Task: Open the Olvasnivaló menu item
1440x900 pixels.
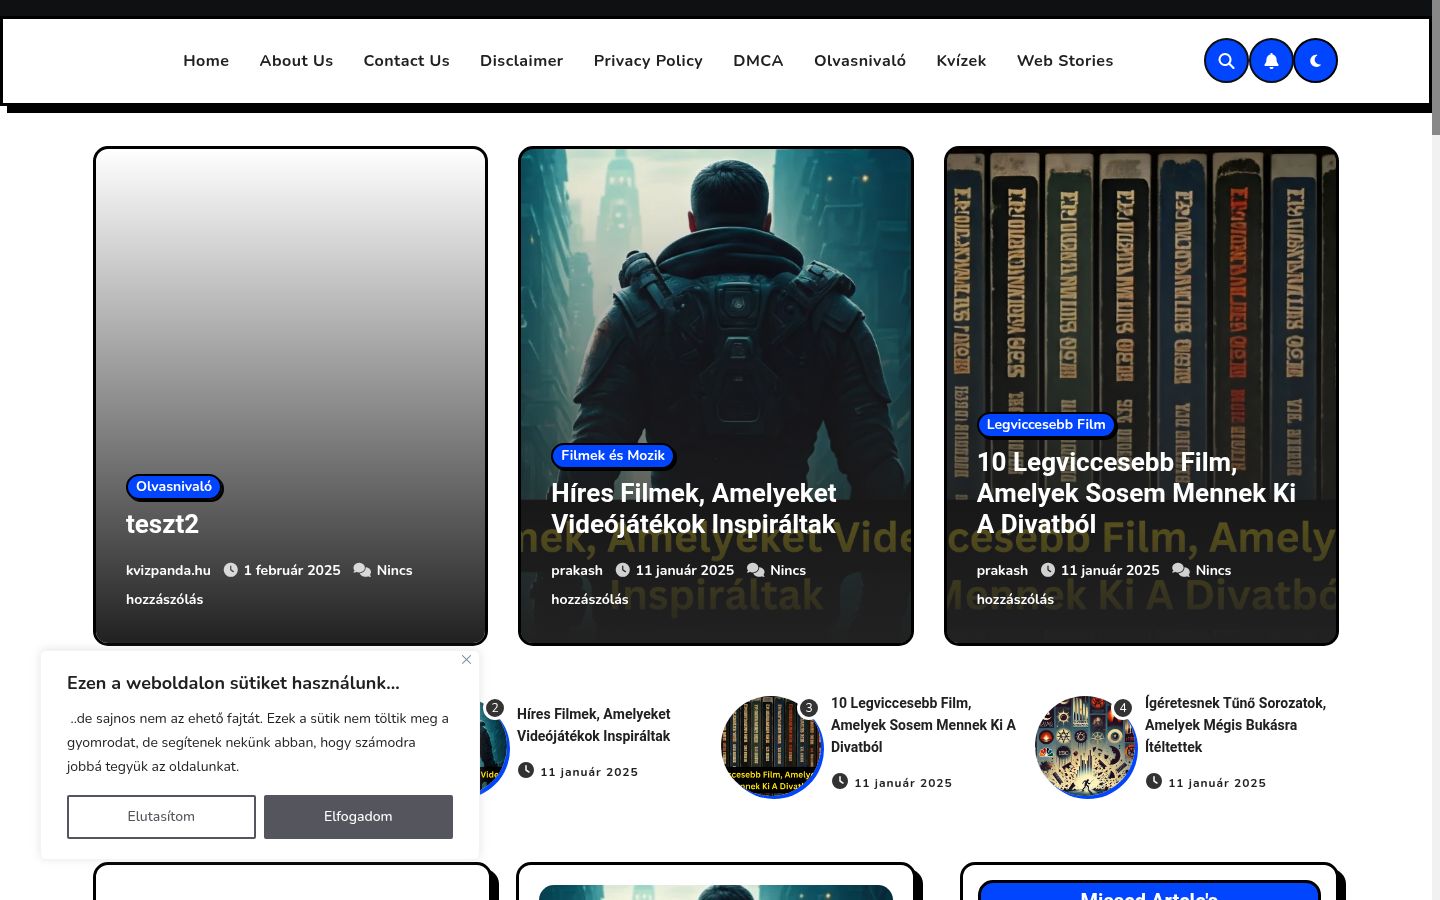Action: [860, 61]
